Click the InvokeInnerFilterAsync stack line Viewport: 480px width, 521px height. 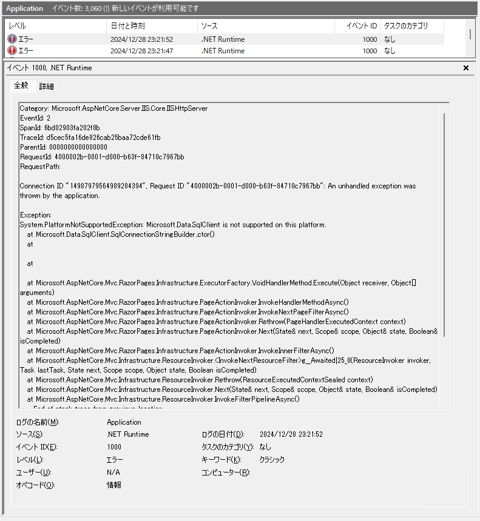180,351
